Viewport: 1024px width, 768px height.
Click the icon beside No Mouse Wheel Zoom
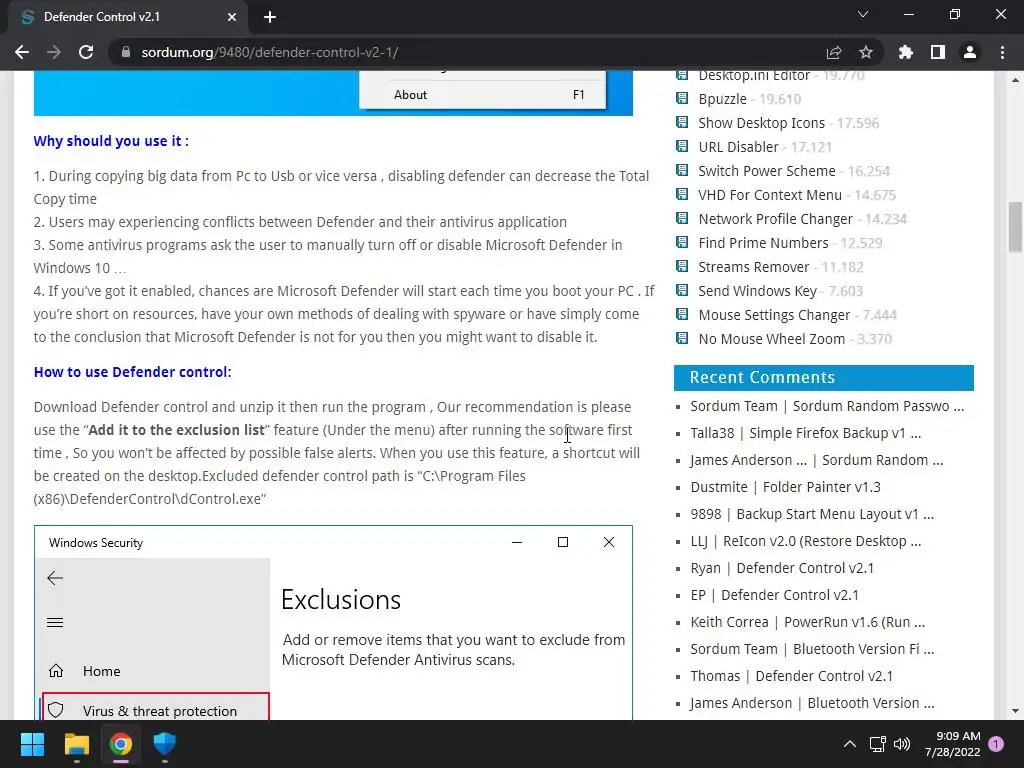click(682, 338)
